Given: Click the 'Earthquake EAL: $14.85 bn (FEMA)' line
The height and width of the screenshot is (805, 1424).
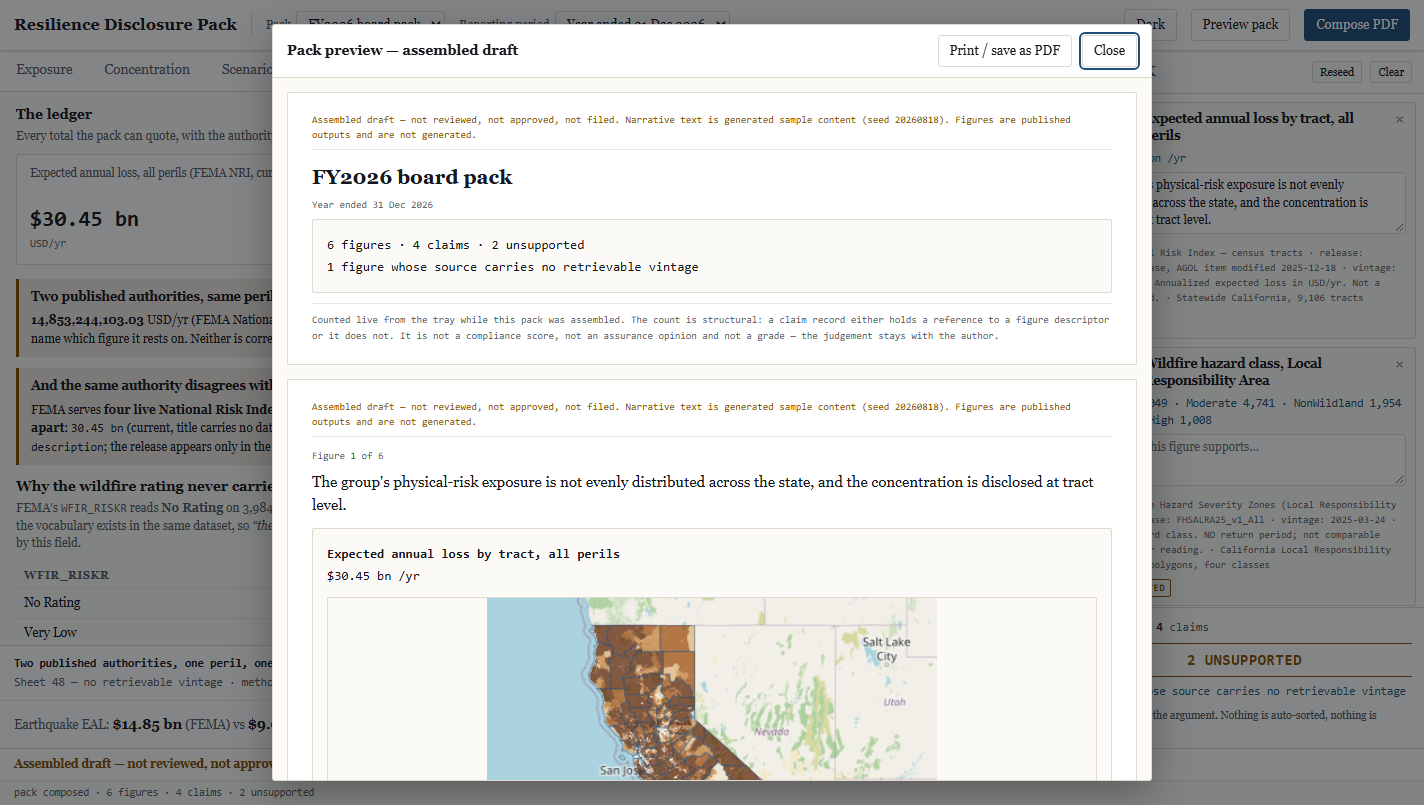Looking at the screenshot, I should pyautogui.click(x=144, y=724).
